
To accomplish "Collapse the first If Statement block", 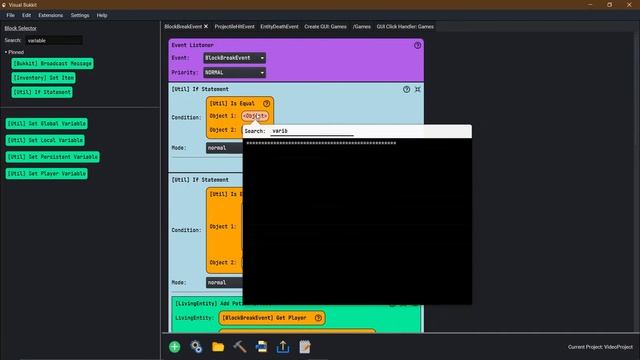I will pyautogui.click(x=418, y=89).
